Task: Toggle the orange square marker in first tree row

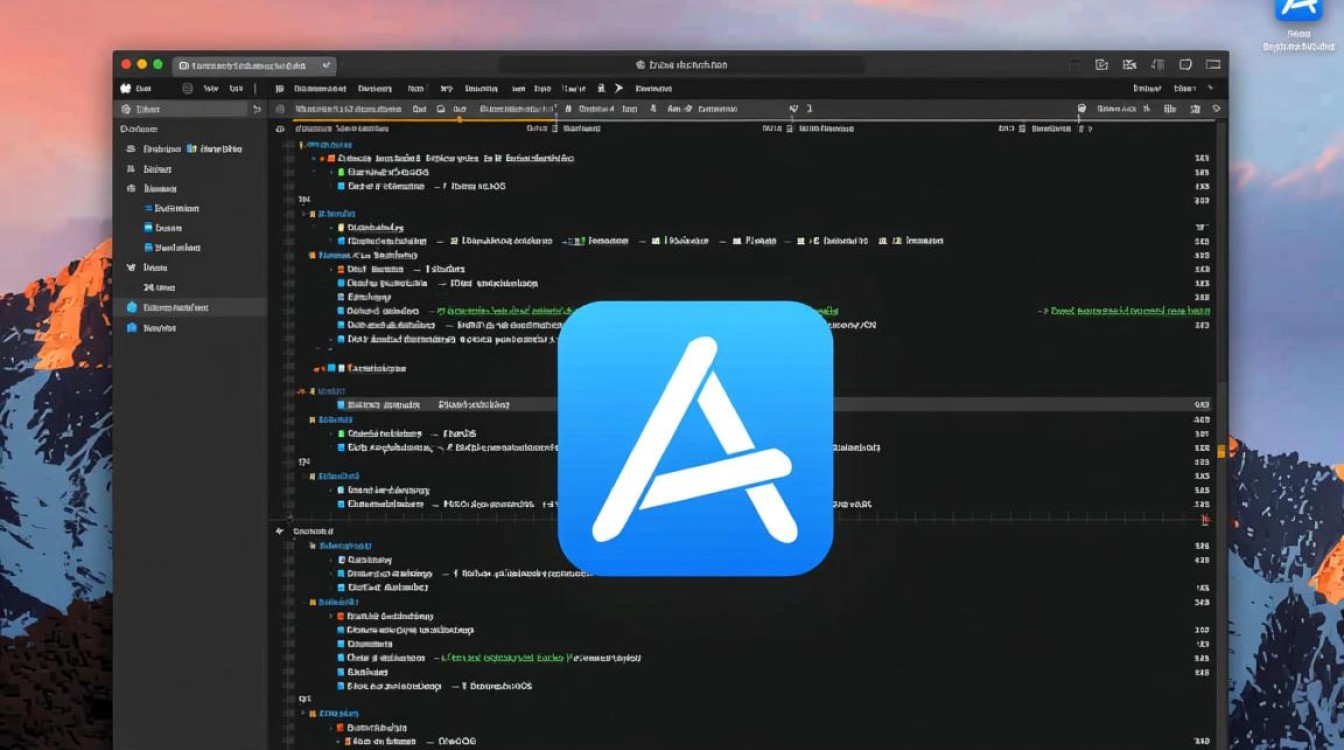Action: [x=329, y=158]
